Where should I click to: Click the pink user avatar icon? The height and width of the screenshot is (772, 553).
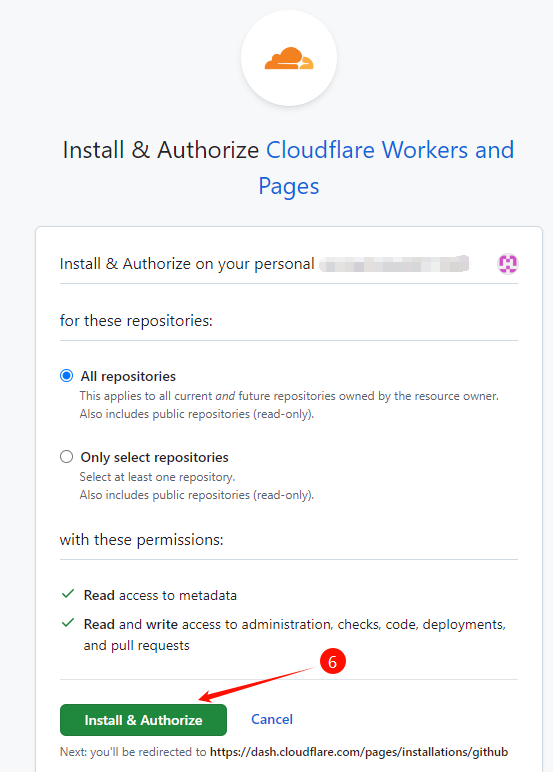point(508,263)
